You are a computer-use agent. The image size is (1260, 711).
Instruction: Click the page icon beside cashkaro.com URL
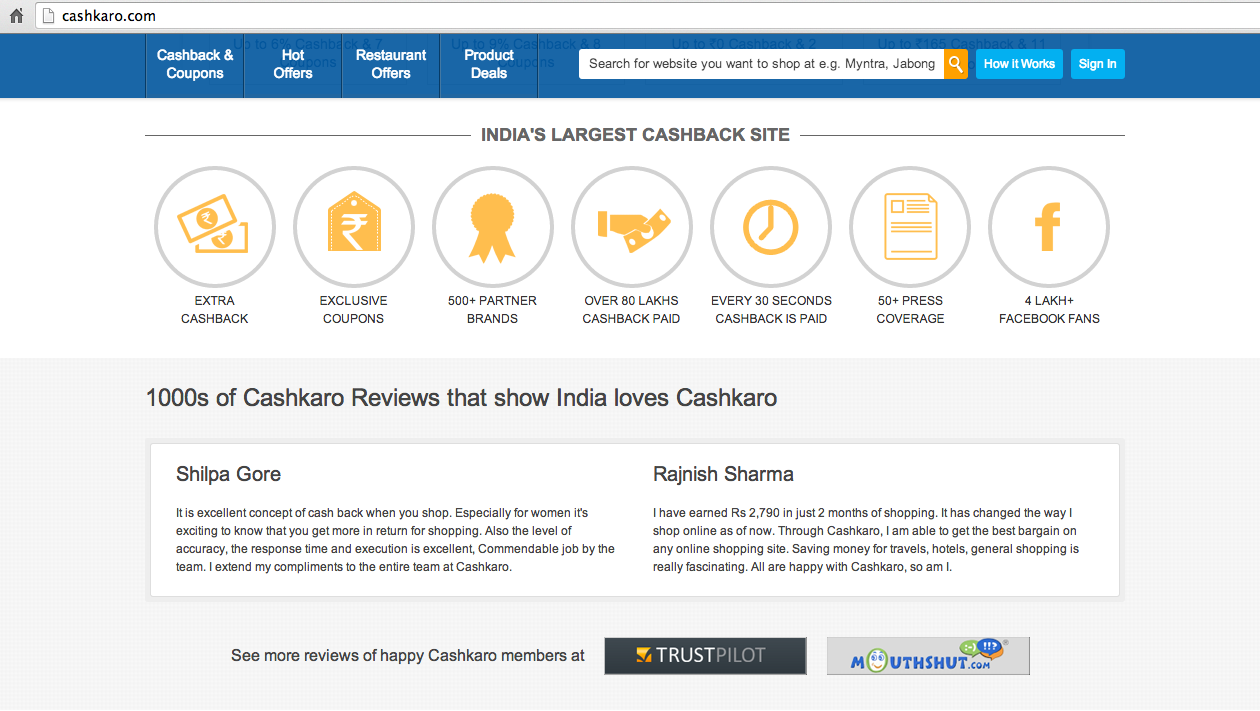click(x=47, y=16)
